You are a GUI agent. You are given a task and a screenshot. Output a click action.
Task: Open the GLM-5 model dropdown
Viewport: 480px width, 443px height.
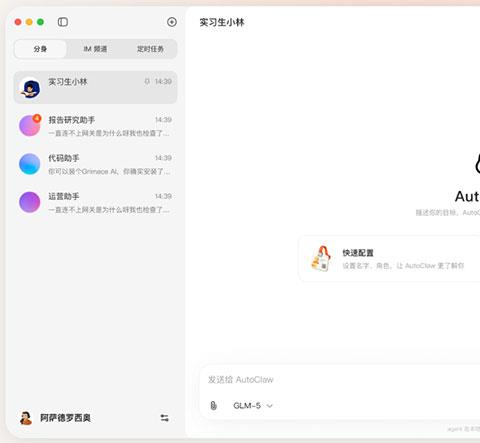253,406
